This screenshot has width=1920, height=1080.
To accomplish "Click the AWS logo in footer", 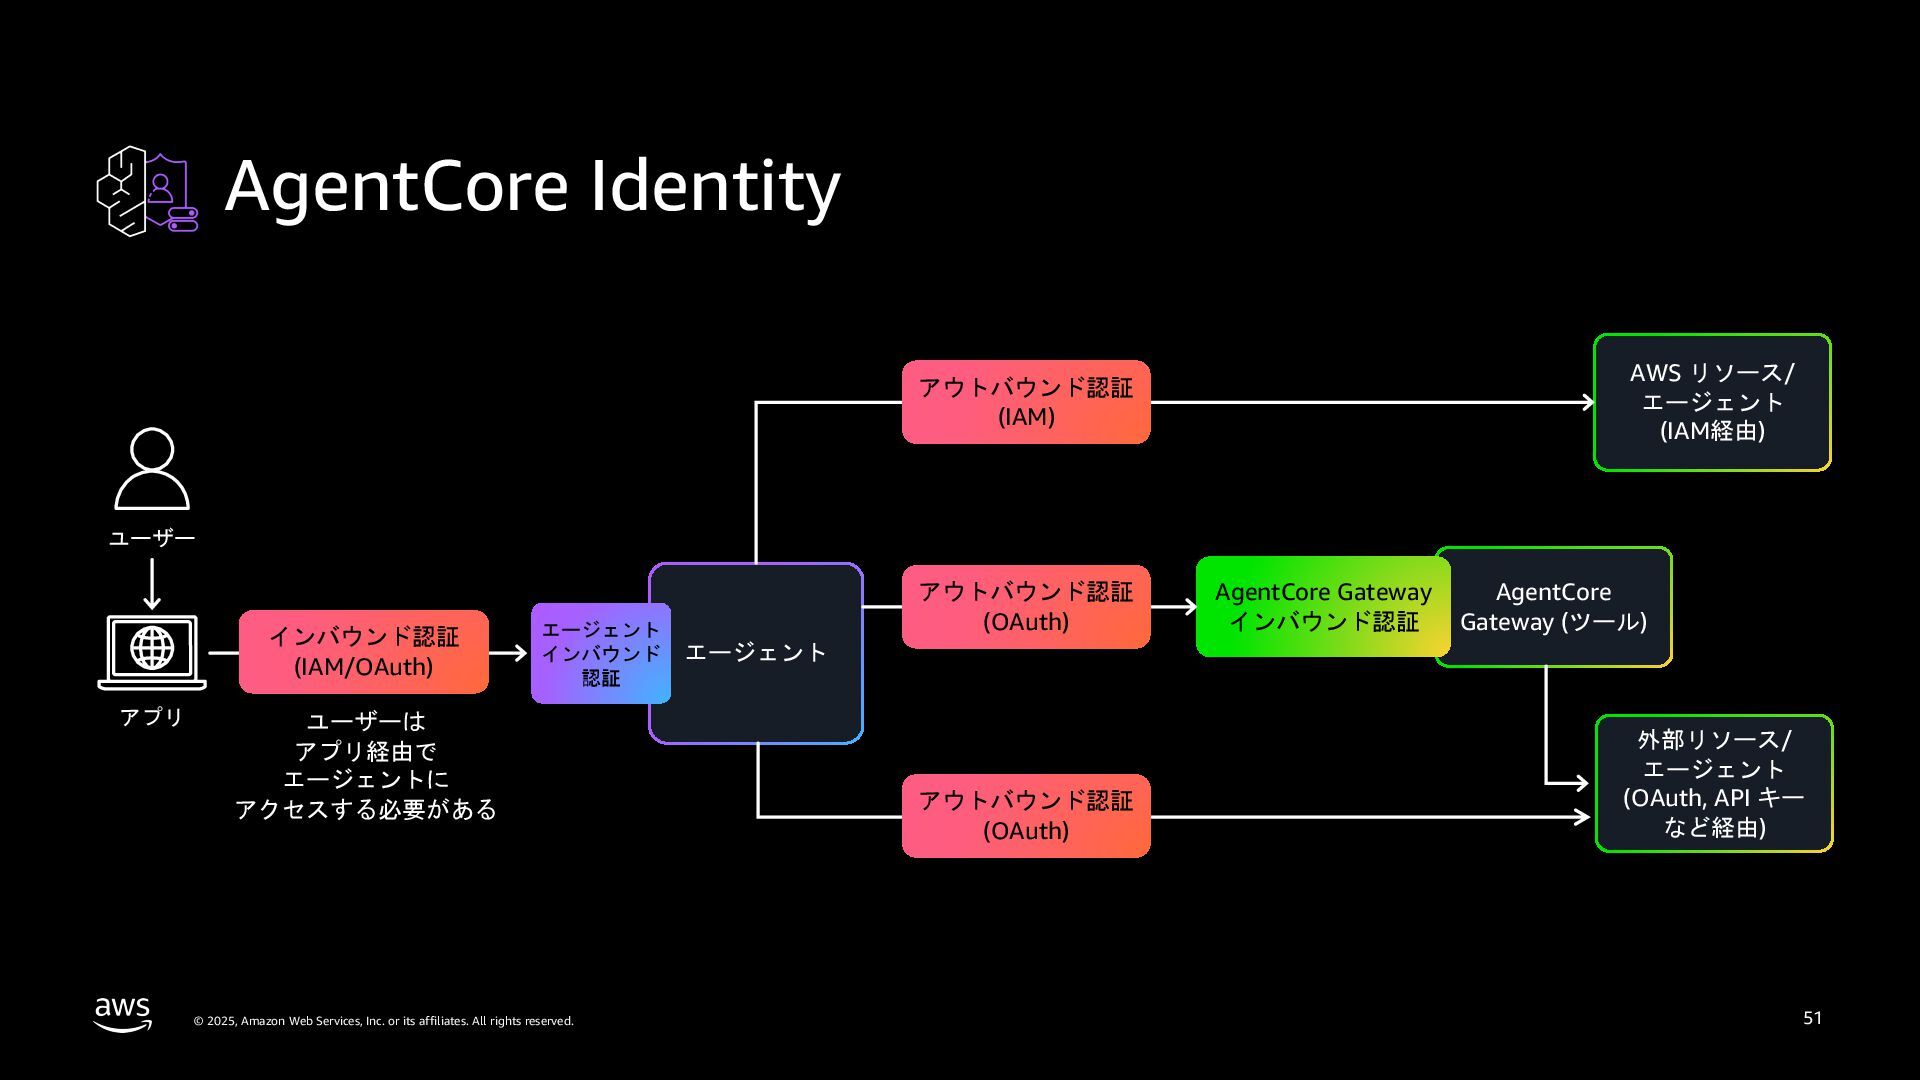I will point(123,1013).
